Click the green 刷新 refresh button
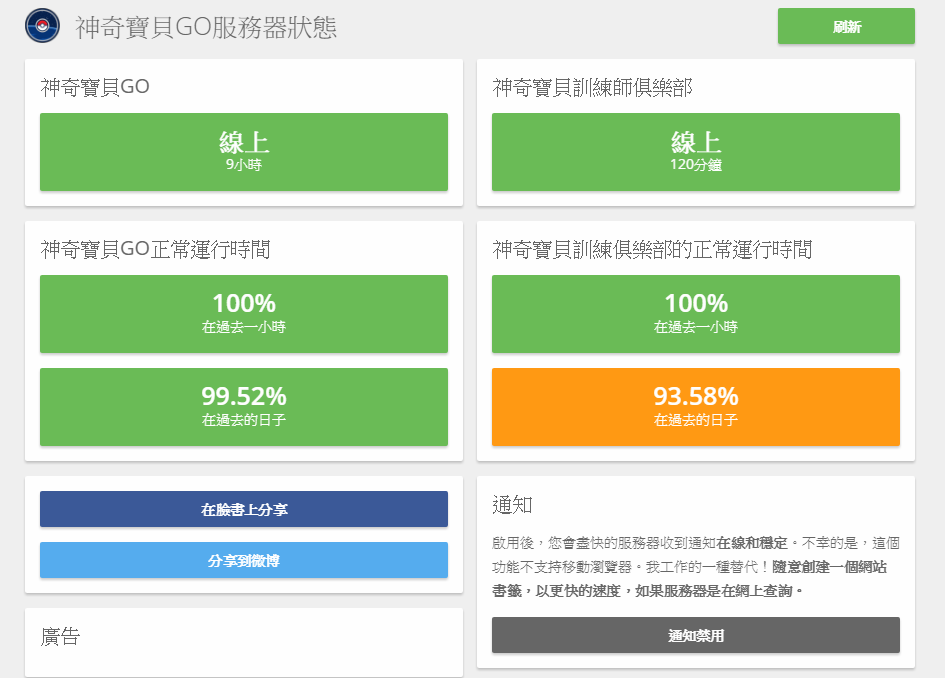The width and height of the screenshot is (945, 678). (x=846, y=27)
